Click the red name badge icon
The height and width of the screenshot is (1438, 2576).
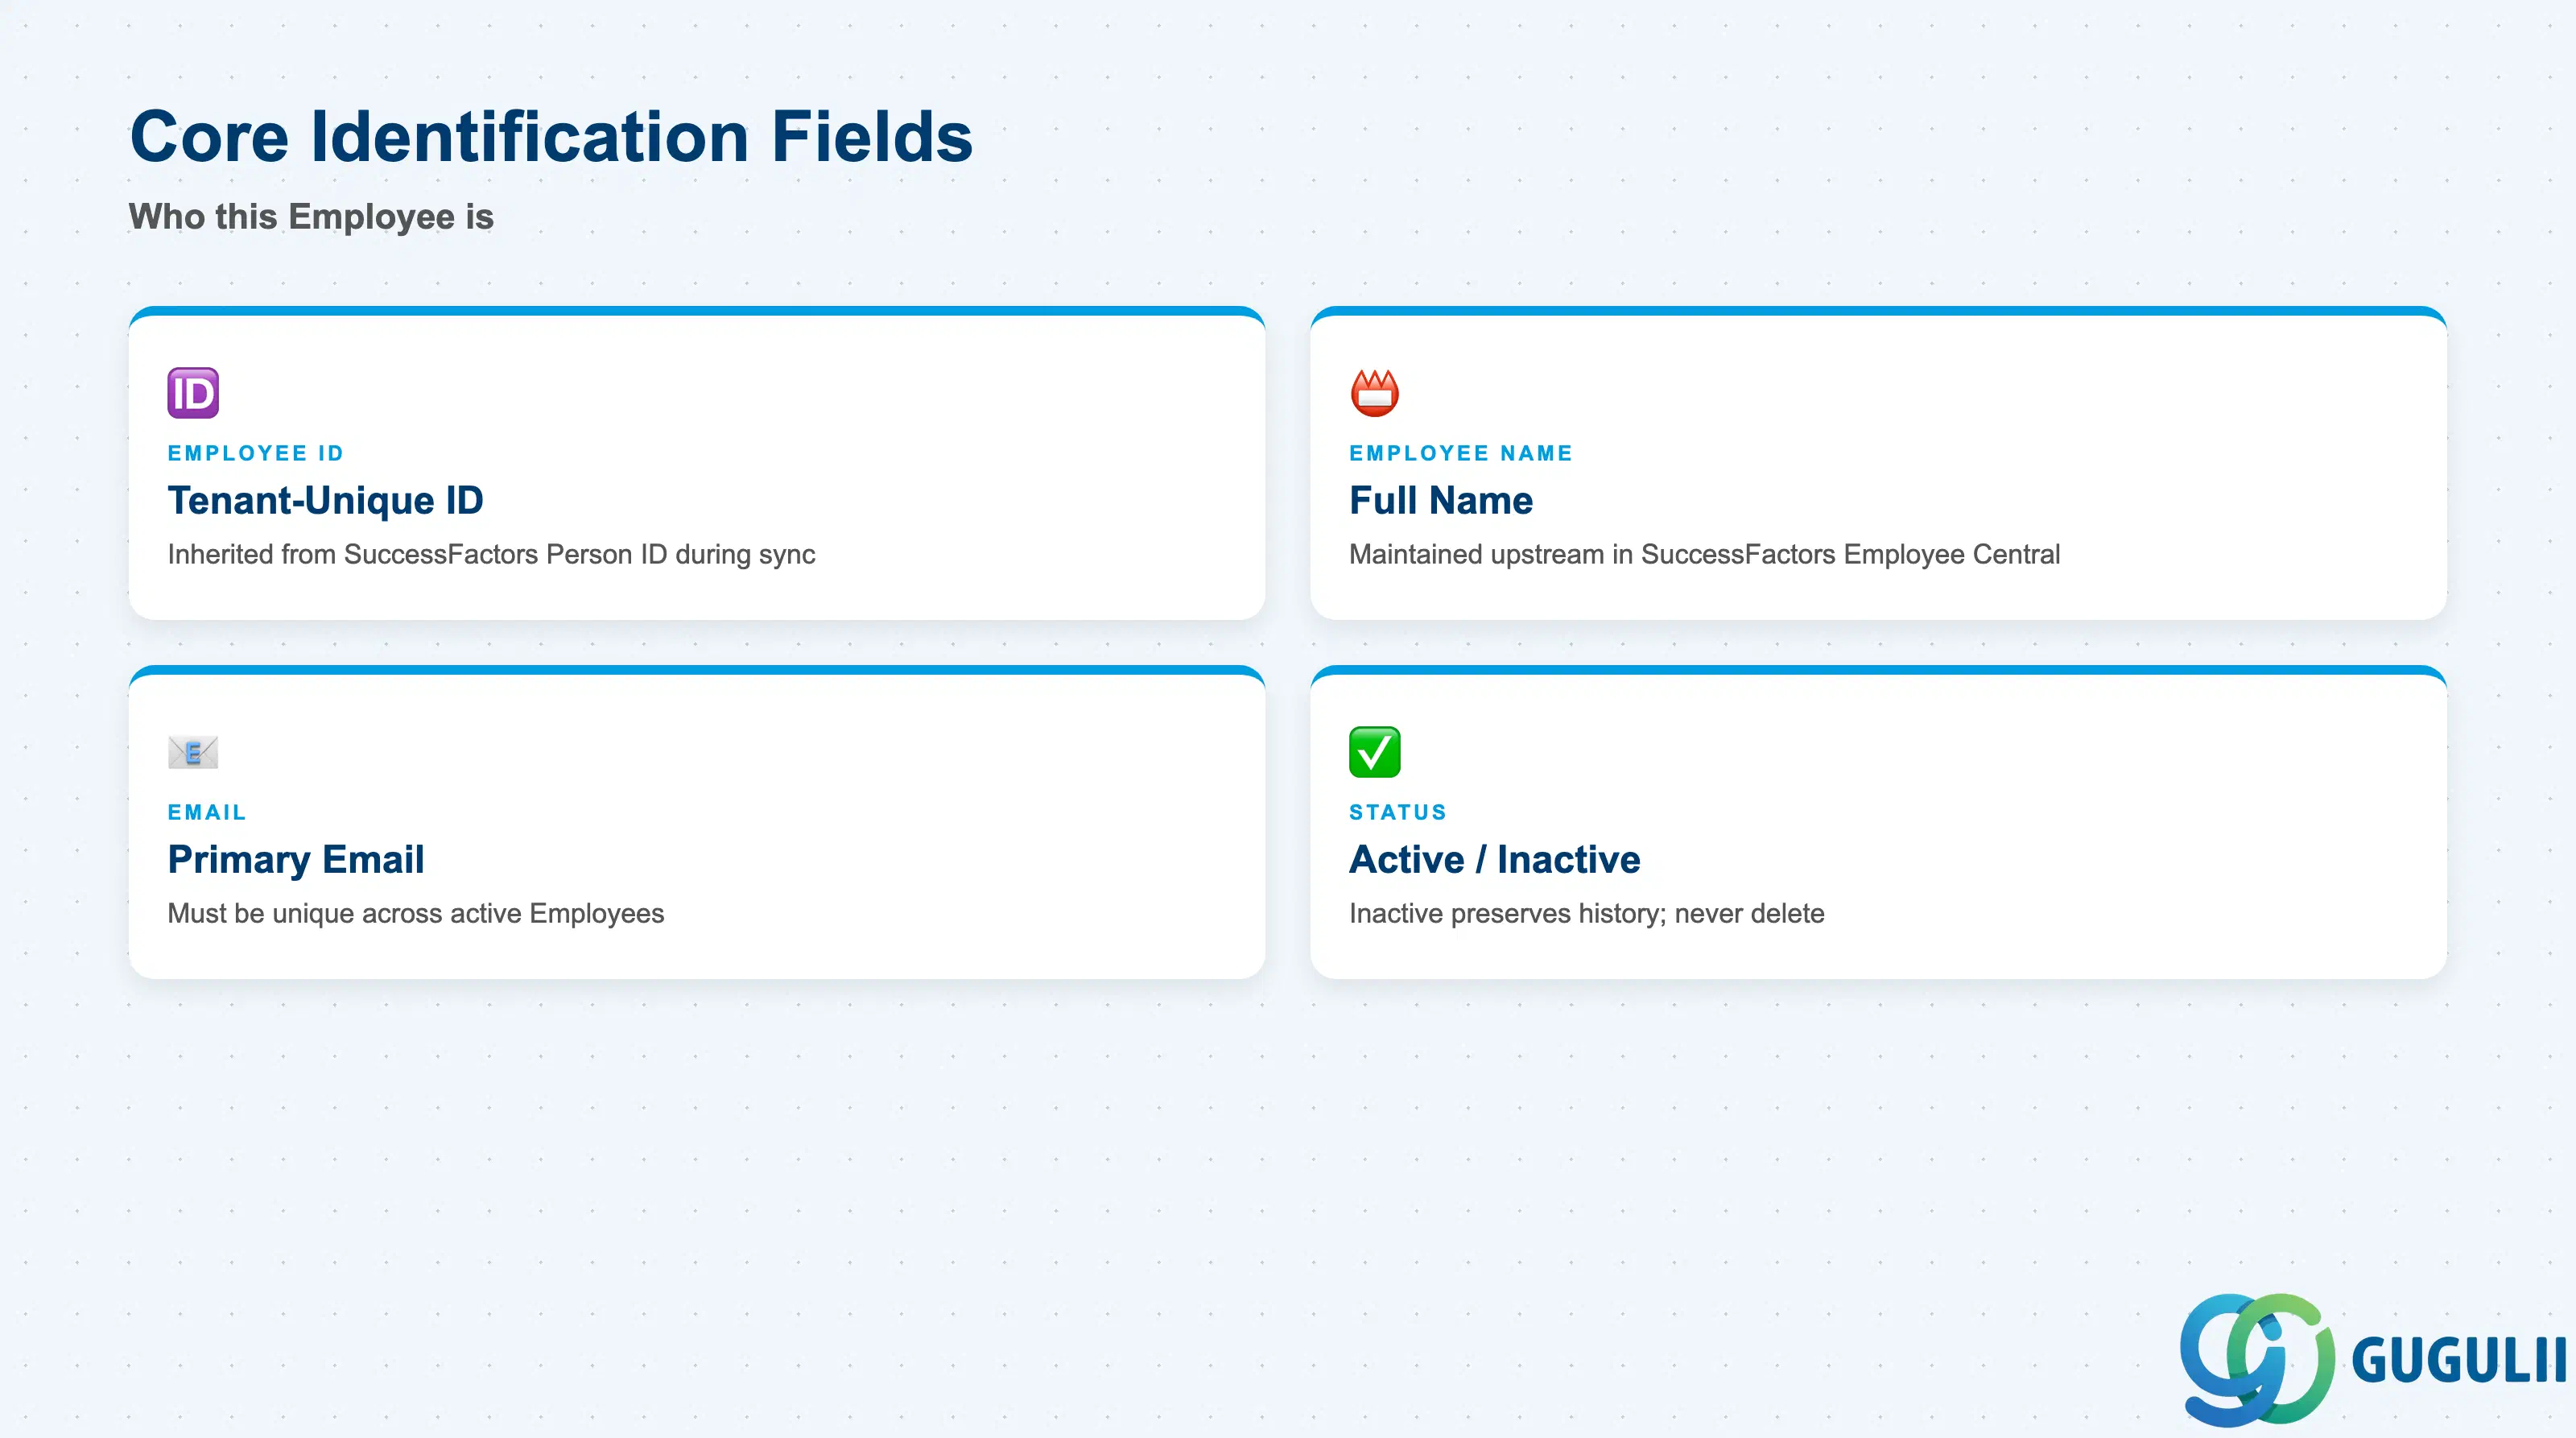point(1375,393)
